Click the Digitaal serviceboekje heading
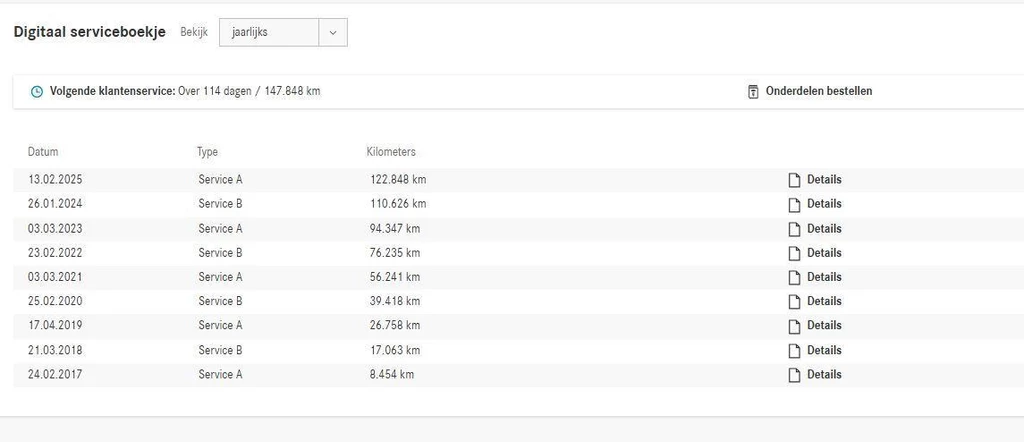The image size is (1024, 442). [x=89, y=31]
